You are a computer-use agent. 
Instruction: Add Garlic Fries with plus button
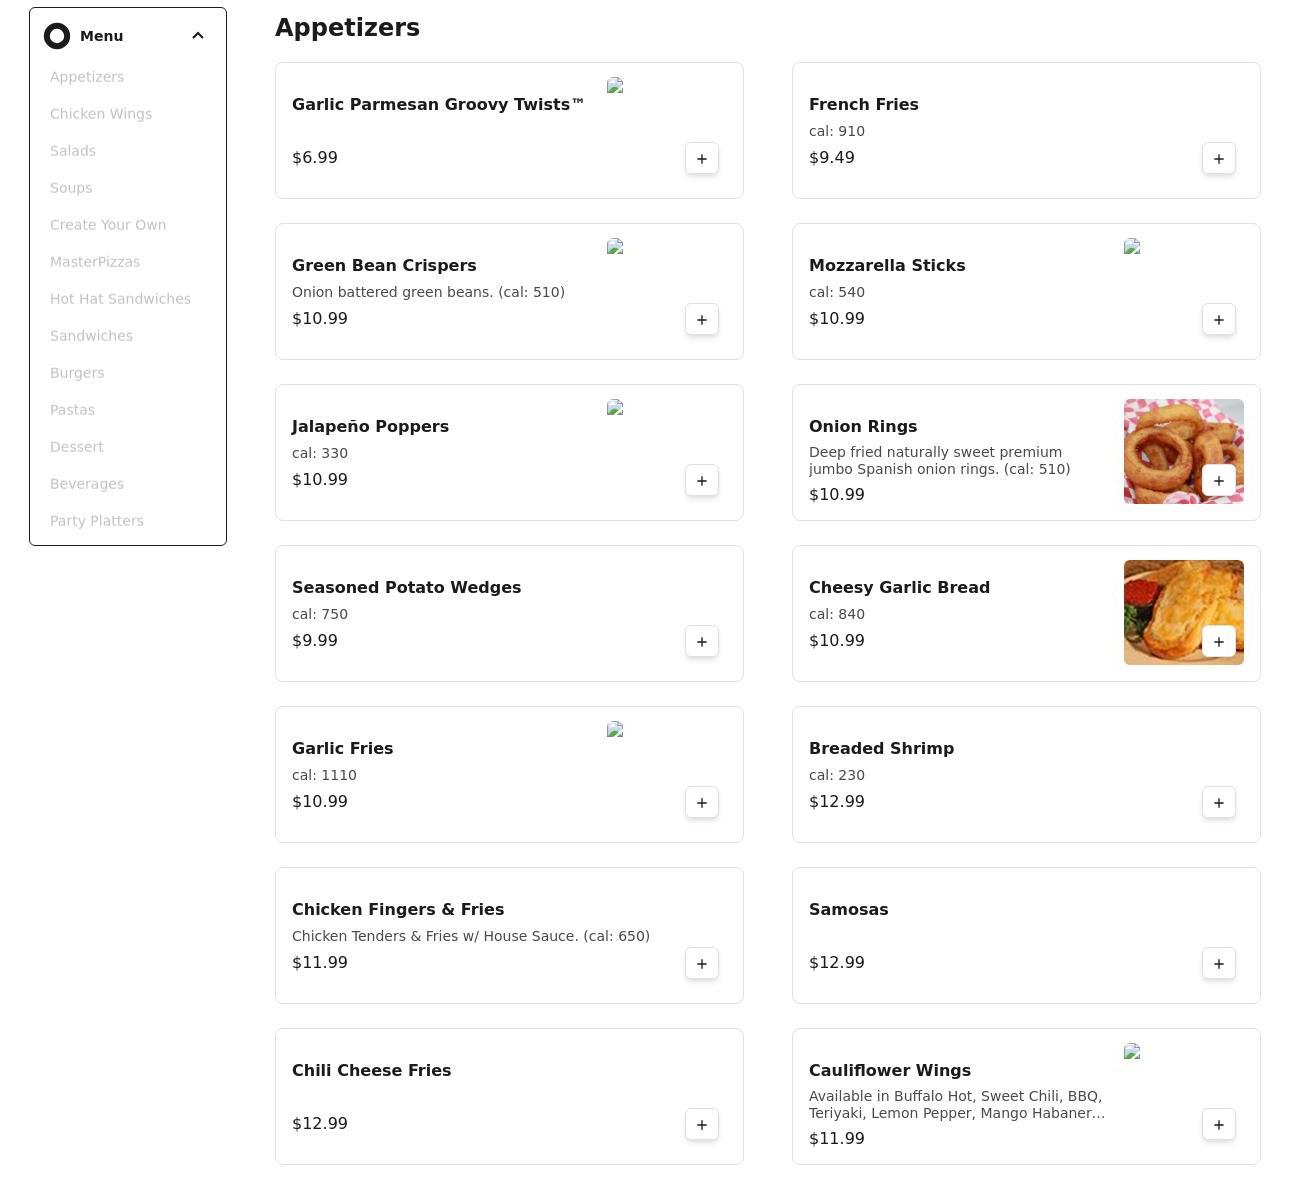coord(702,802)
